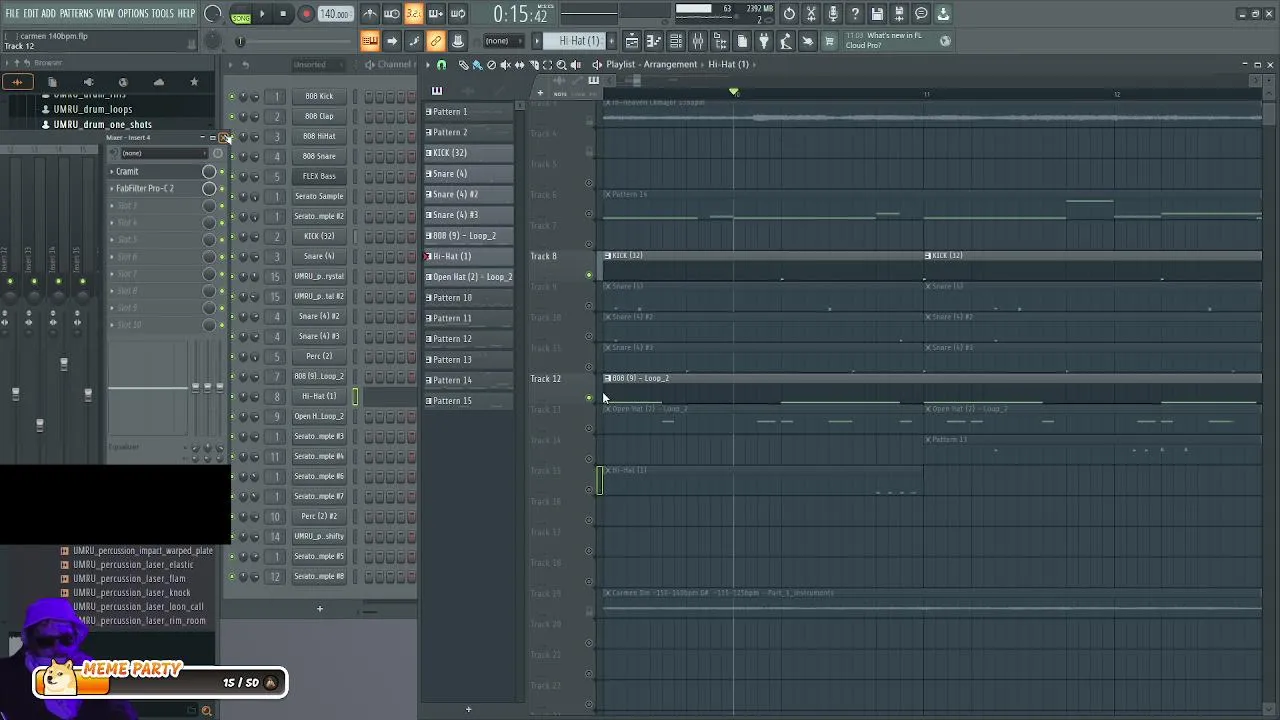Click the 140.000 tempo field
Screen dimensions: 1280x720
(x=335, y=14)
